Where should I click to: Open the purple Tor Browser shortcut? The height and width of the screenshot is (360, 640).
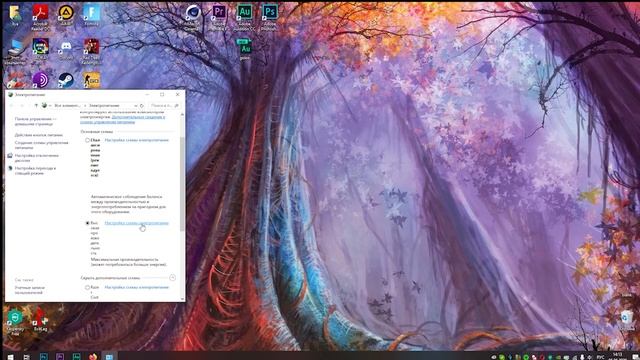(40, 80)
